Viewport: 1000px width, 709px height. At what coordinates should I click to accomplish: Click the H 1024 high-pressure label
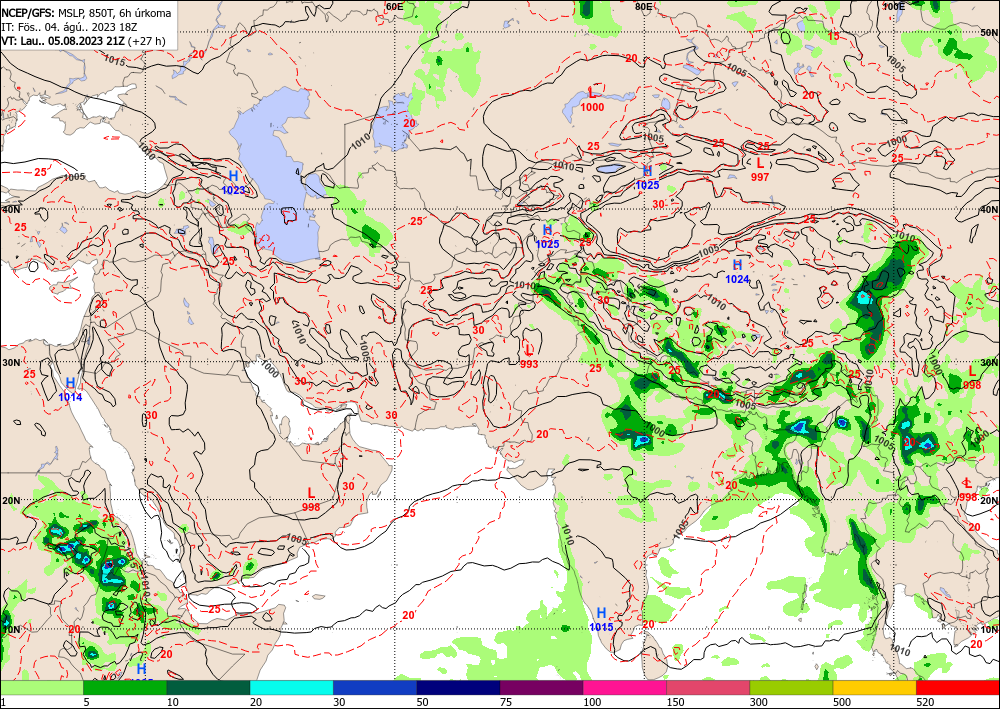737,270
